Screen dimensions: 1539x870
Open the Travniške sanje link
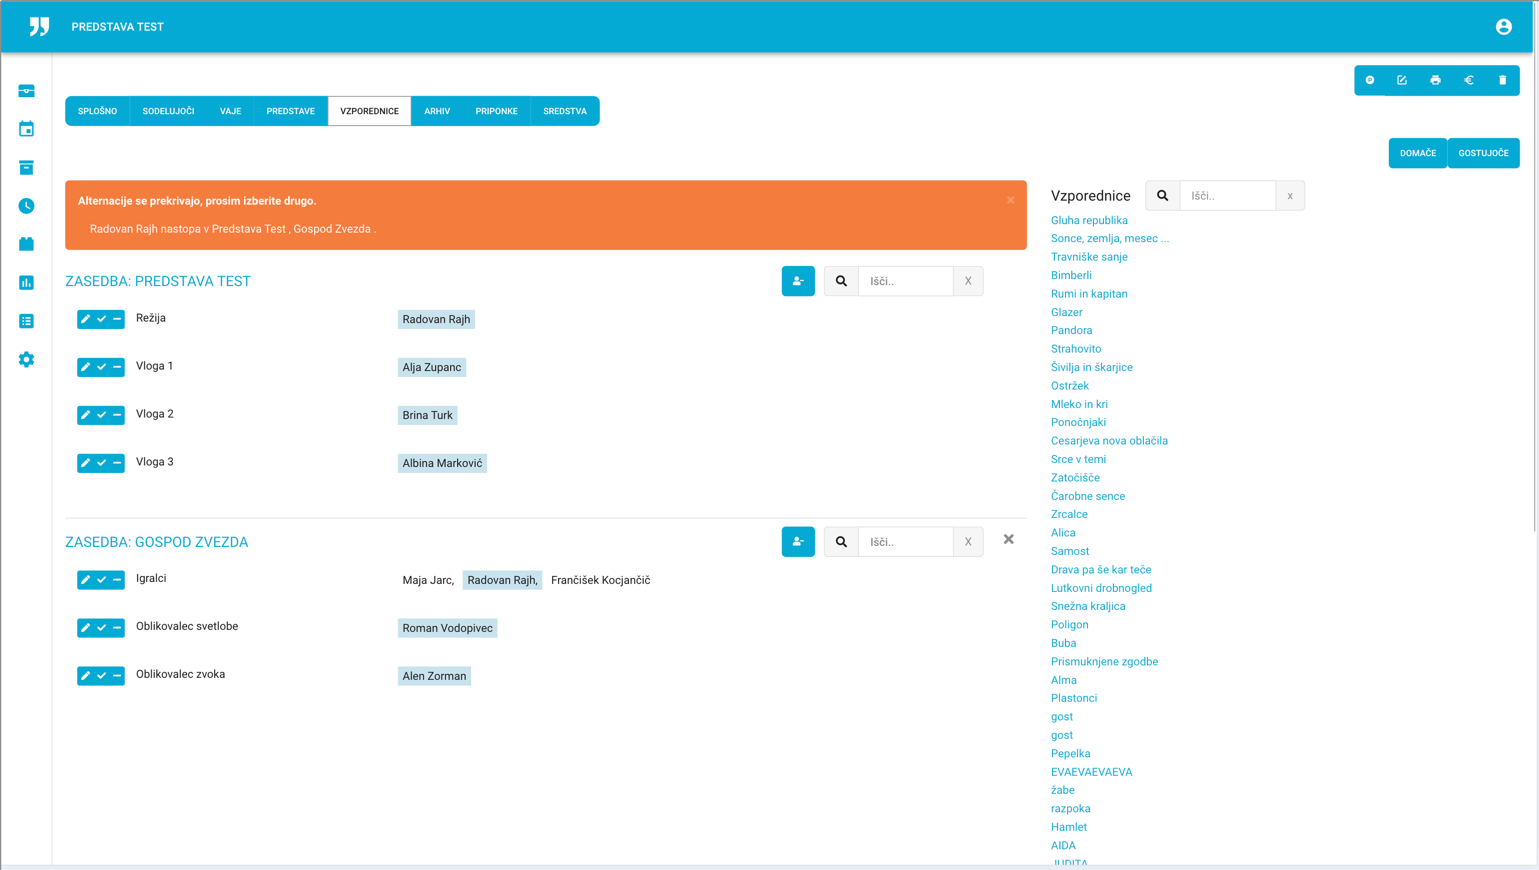pyautogui.click(x=1088, y=257)
